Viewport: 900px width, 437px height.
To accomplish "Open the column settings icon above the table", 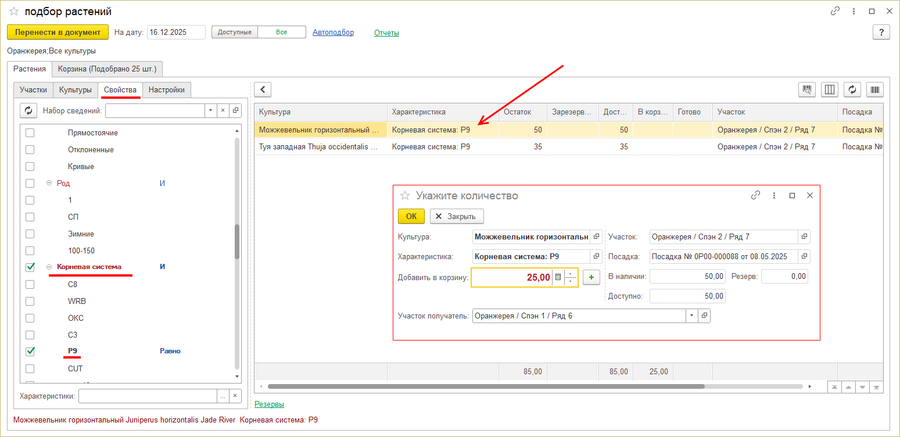I will [x=829, y=90].
